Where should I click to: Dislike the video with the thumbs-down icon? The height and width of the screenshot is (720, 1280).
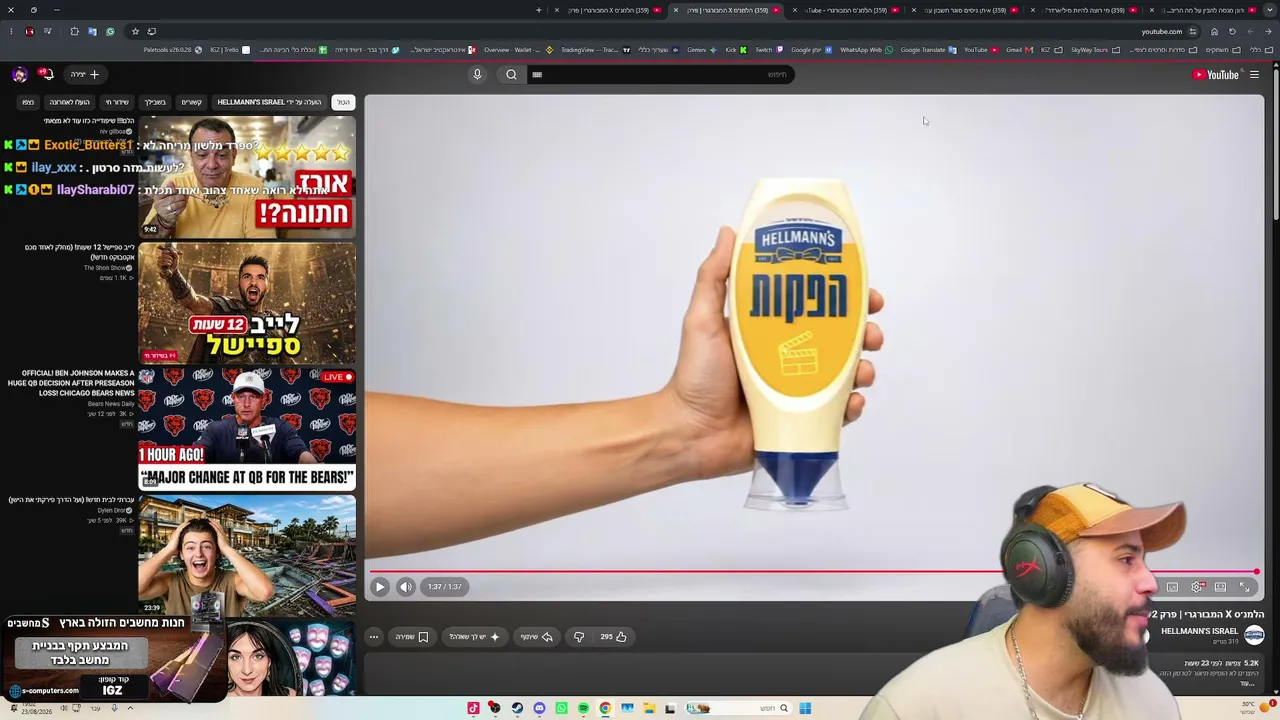click(579, 637)
